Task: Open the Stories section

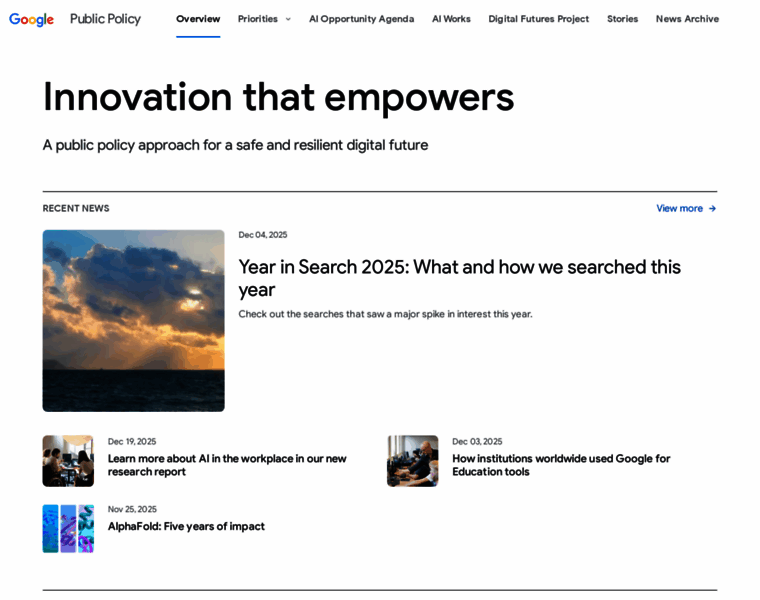Action: pos(622,19)
